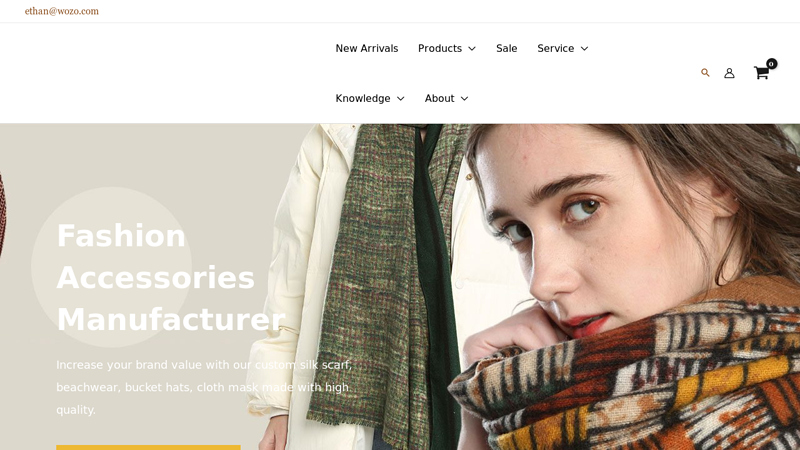Expand the About dropdown chevron
The width and height of the screenshot is (800, 450).
[464, 98]
